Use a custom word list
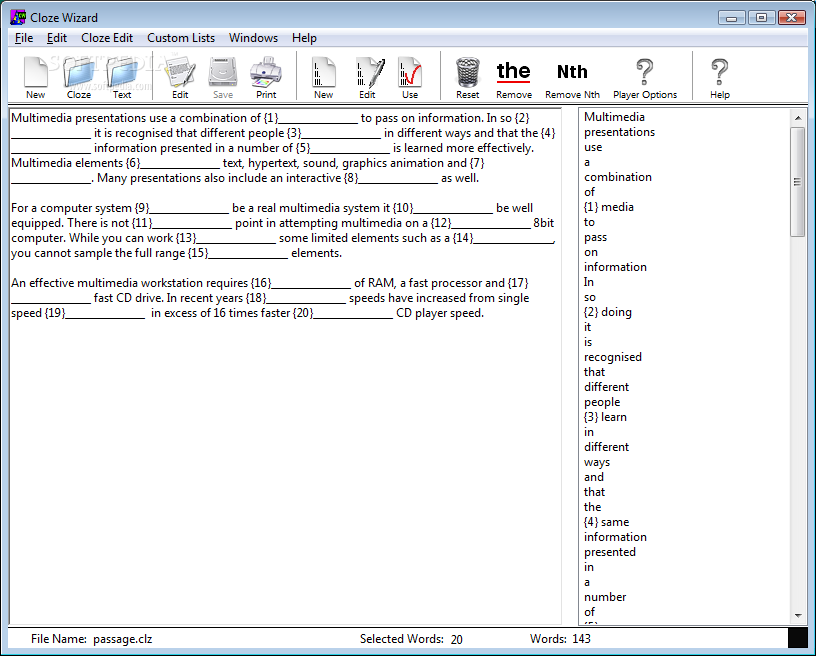This screenshot has width=816, height=656. [x=410, y=78]
